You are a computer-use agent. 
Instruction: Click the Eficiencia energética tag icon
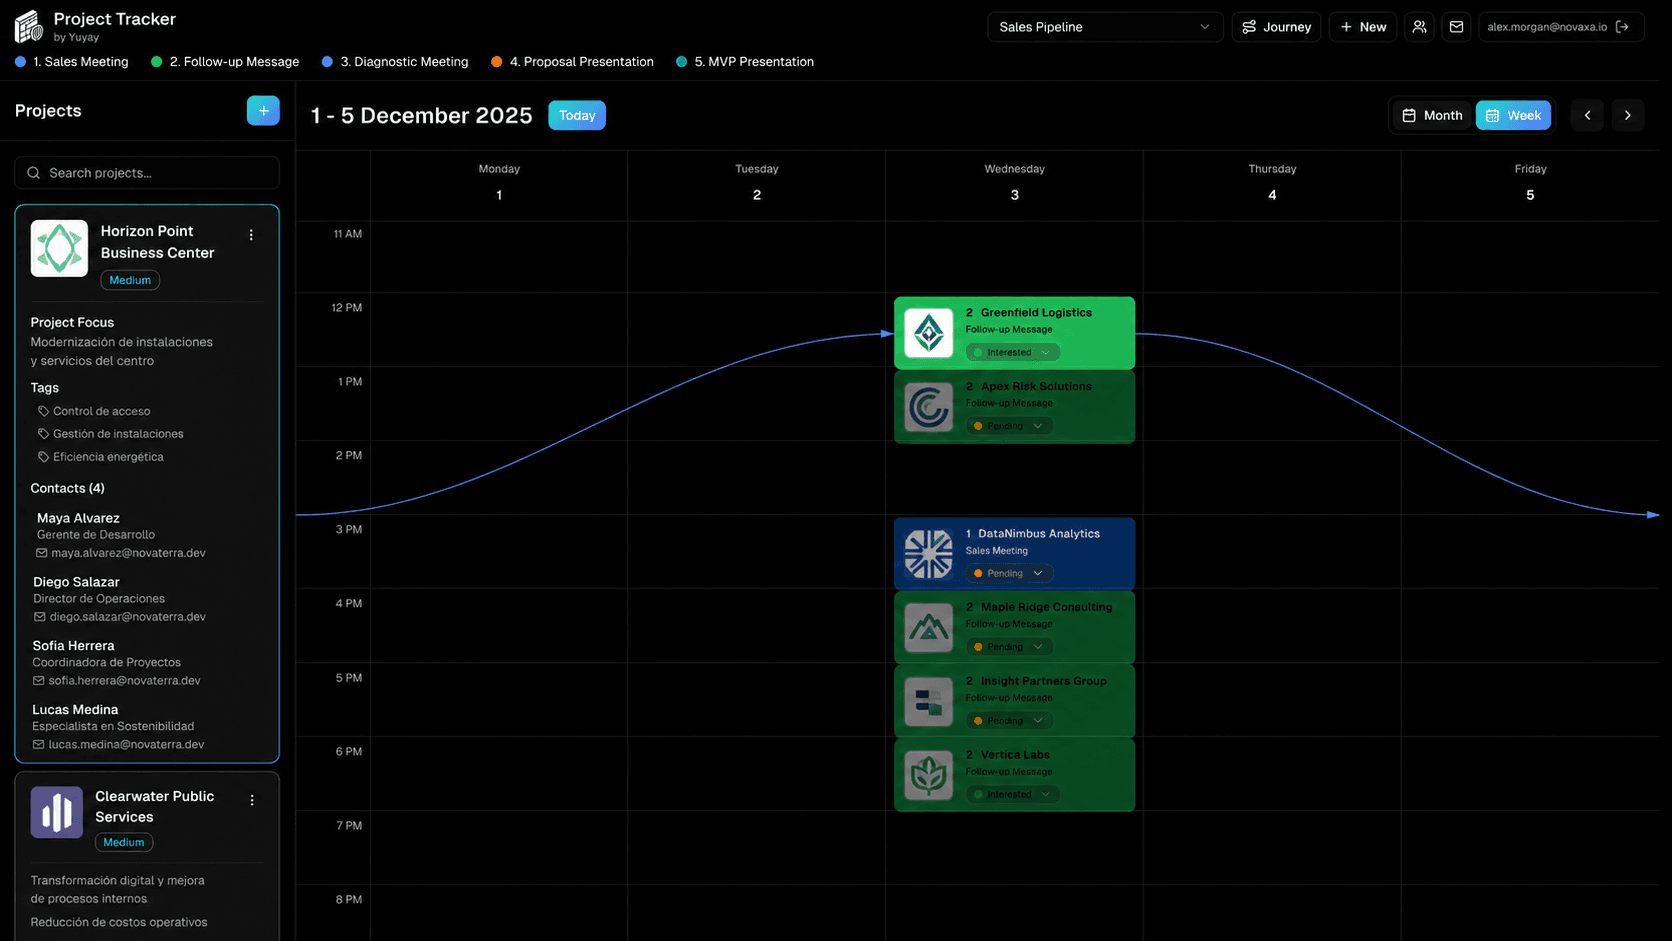tap(44, 457)
